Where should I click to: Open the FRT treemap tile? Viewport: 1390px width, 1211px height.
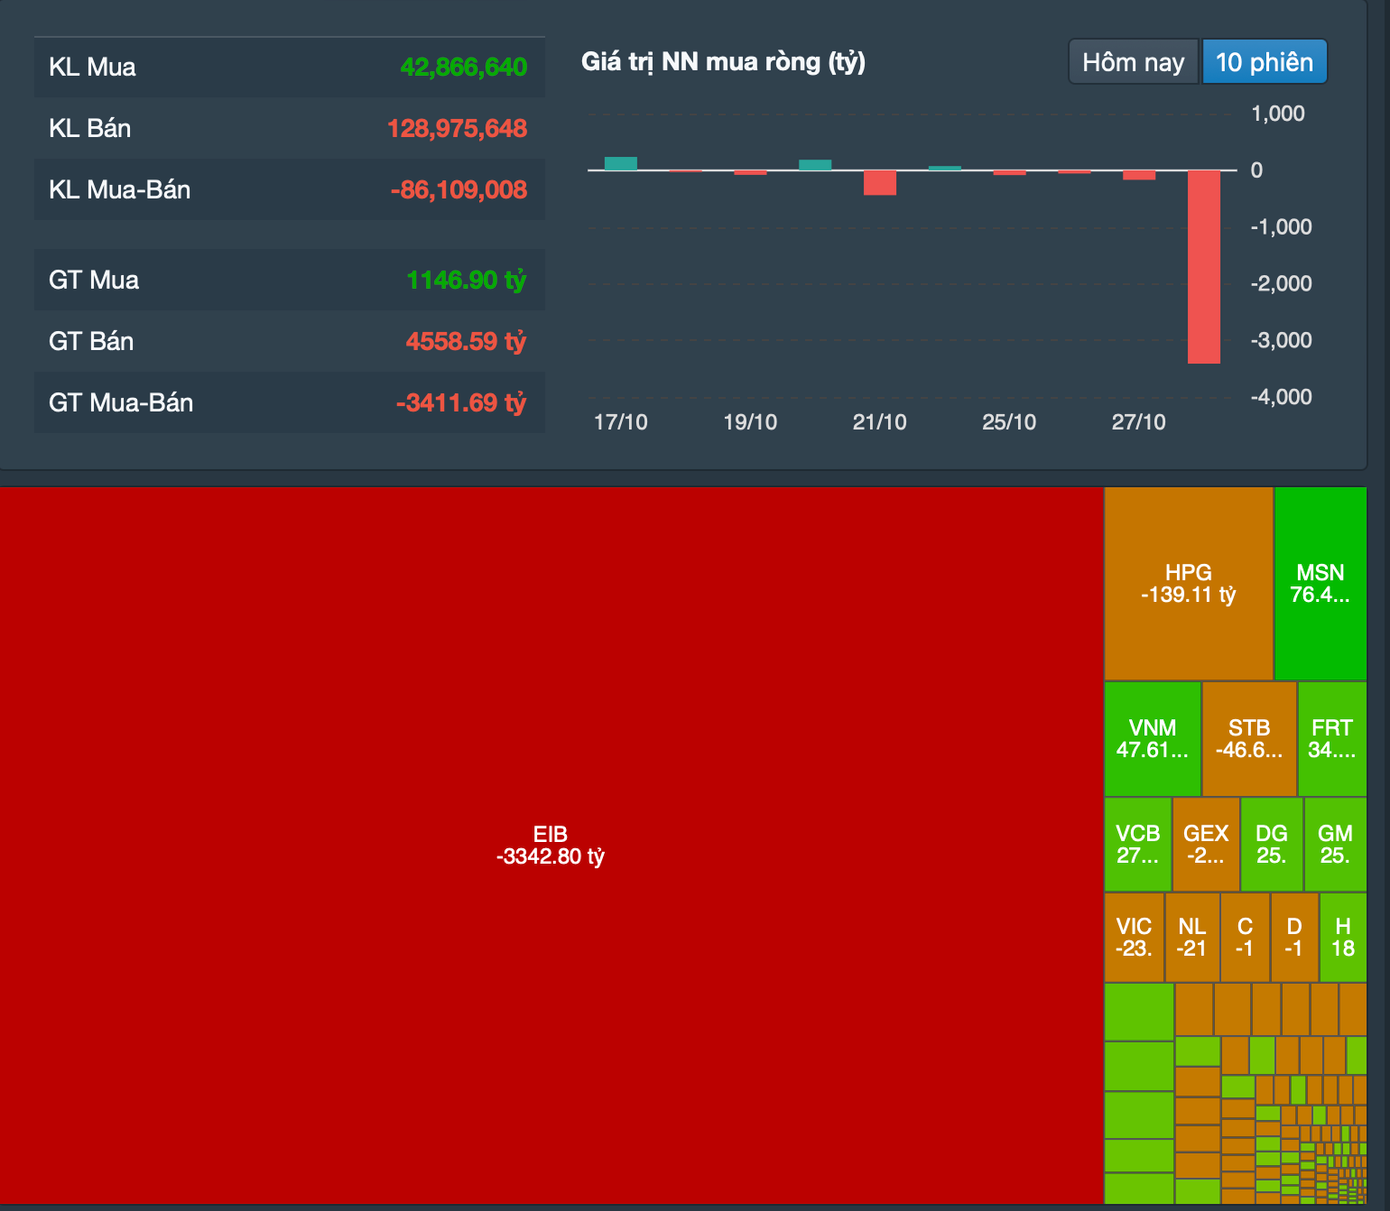pyautogui.click(x=1332, y=739)
